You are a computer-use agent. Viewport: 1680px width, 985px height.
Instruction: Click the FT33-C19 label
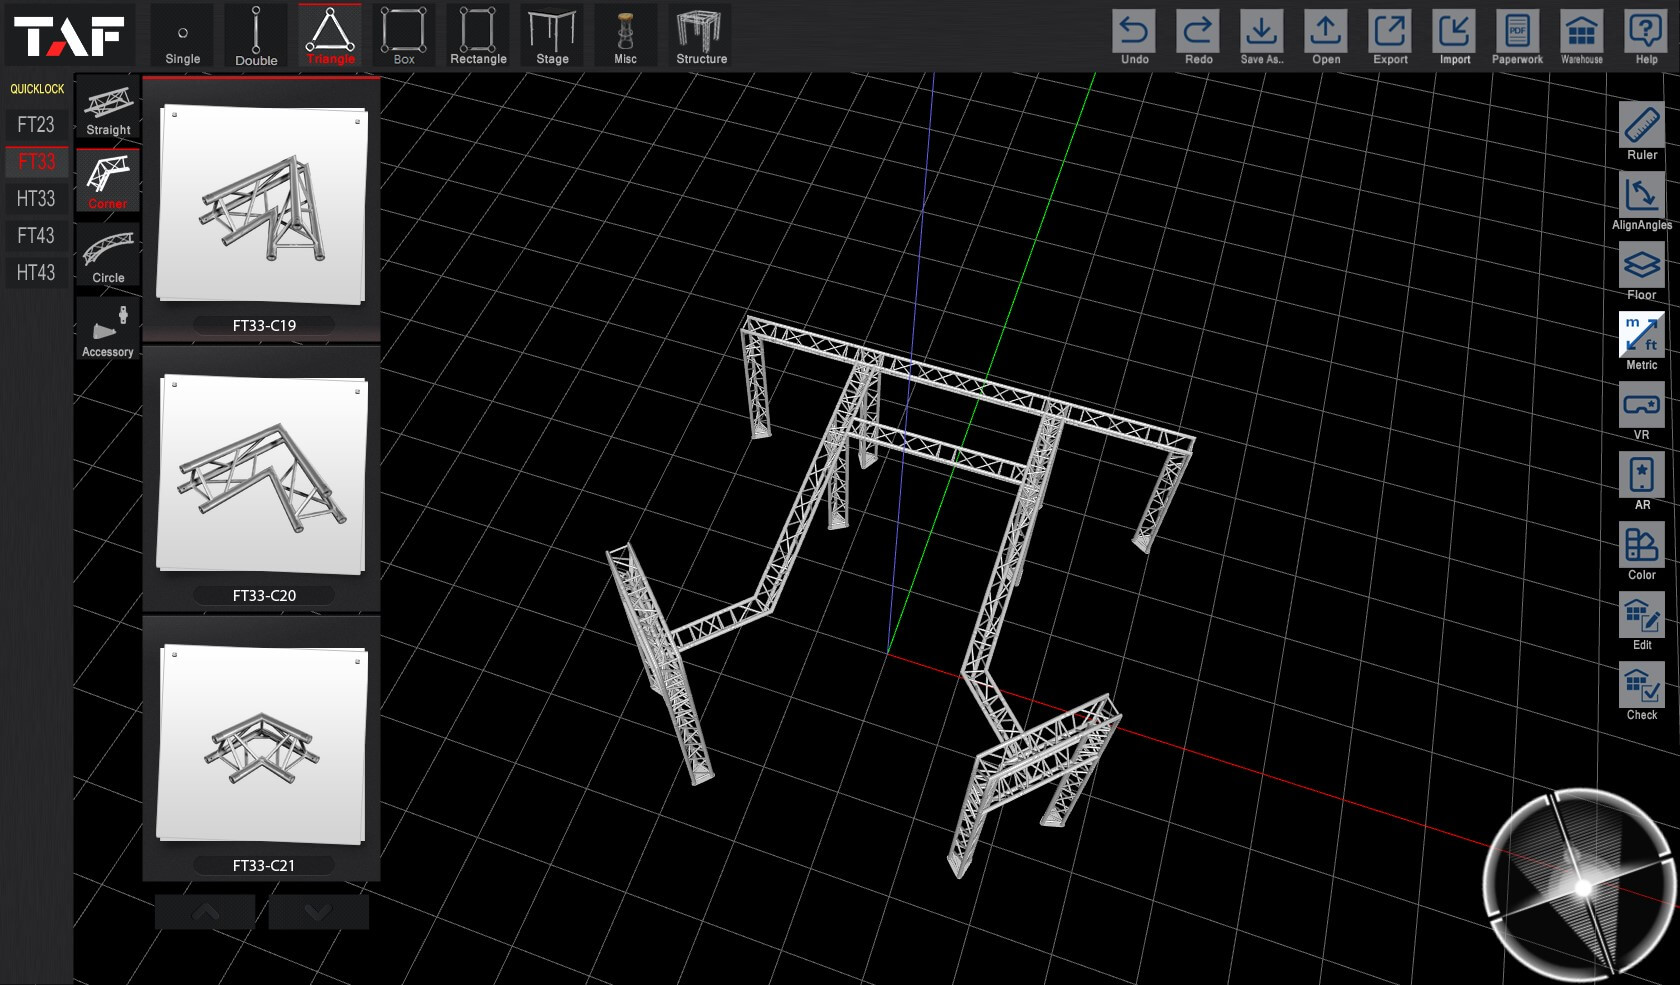point(264,325)
